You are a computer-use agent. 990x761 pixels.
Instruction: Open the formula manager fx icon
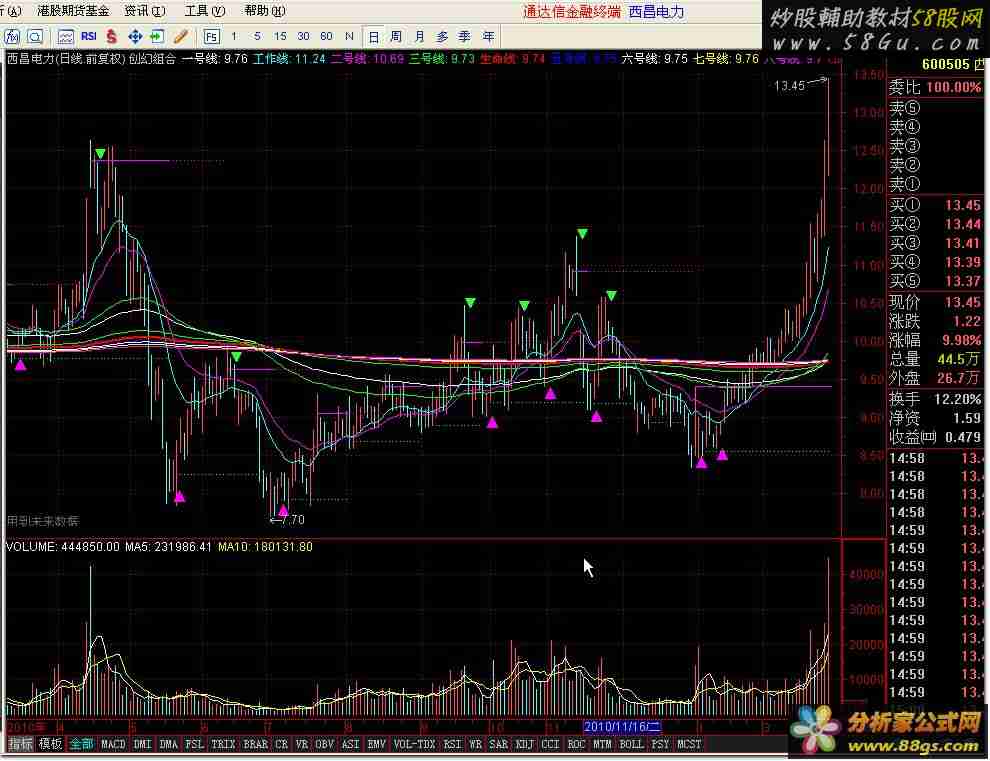tap(13, 36)
